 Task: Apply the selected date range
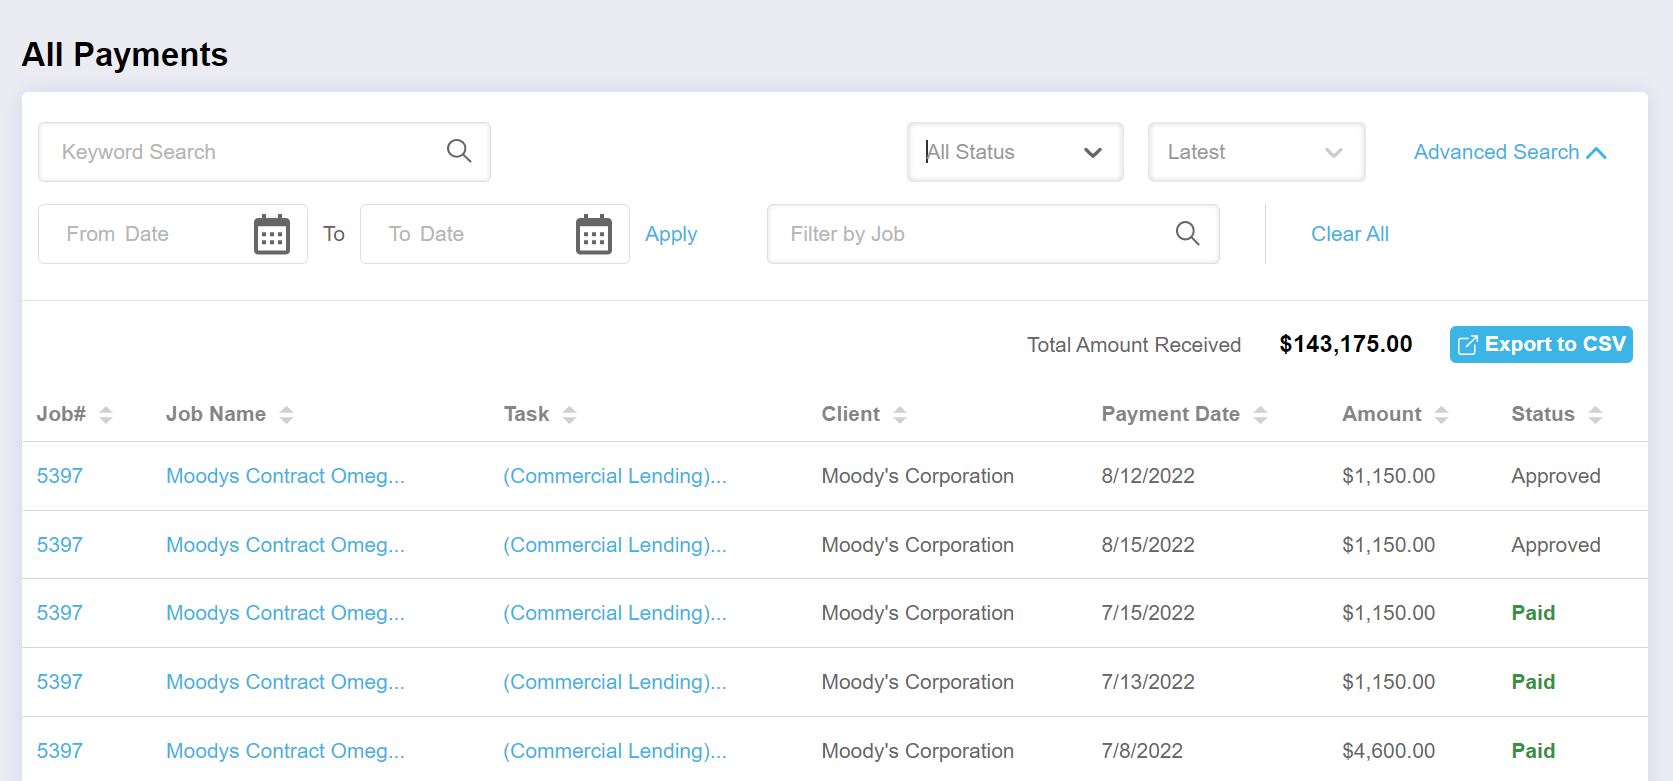tap(671, 234)
